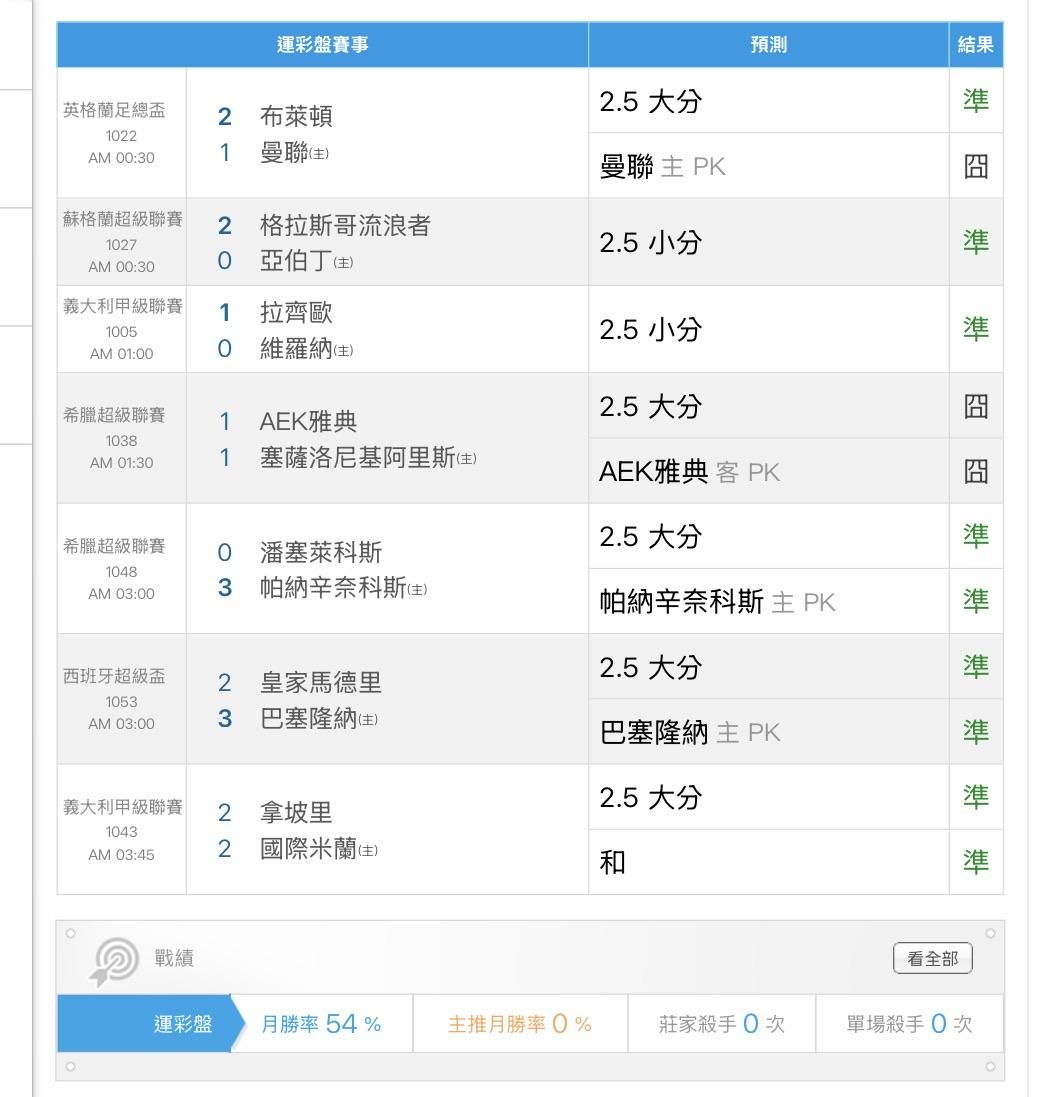Open the 看全部 button

(932, 959)
